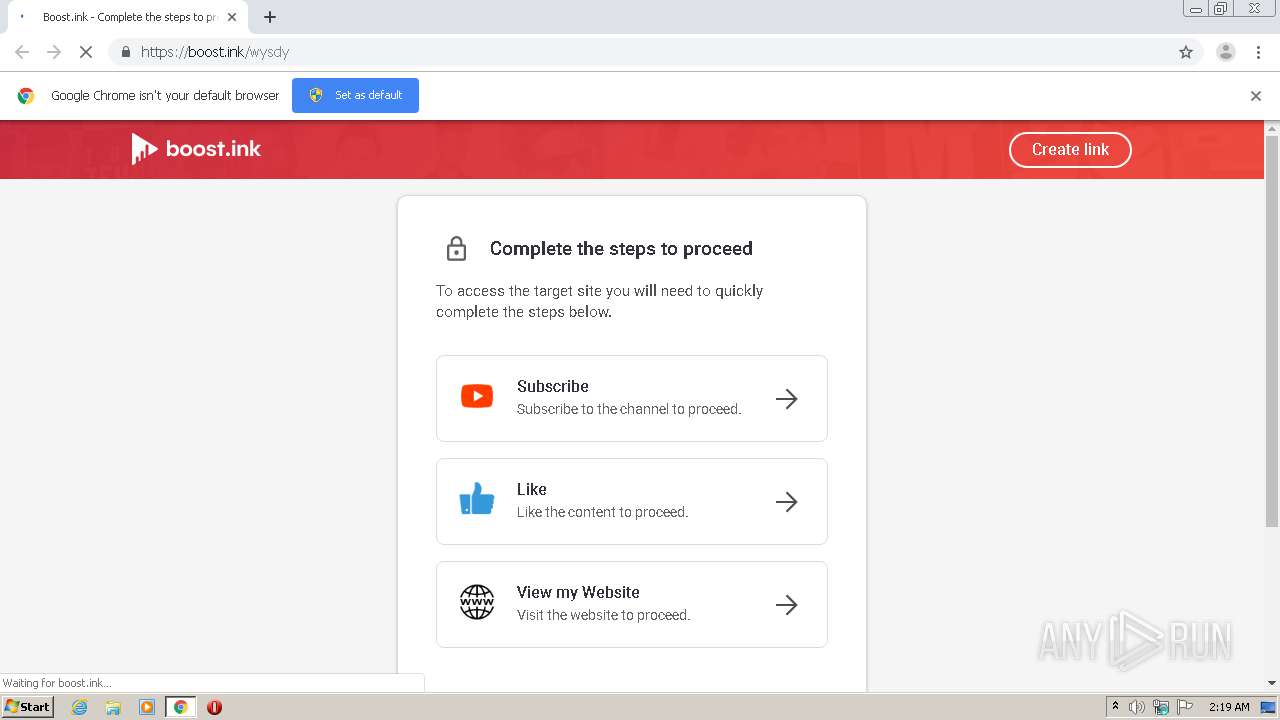The width and height of the screenshot is (1280, 720).
Task: Open the Subscribe step arrow
Action: click(x=787, y=399)
